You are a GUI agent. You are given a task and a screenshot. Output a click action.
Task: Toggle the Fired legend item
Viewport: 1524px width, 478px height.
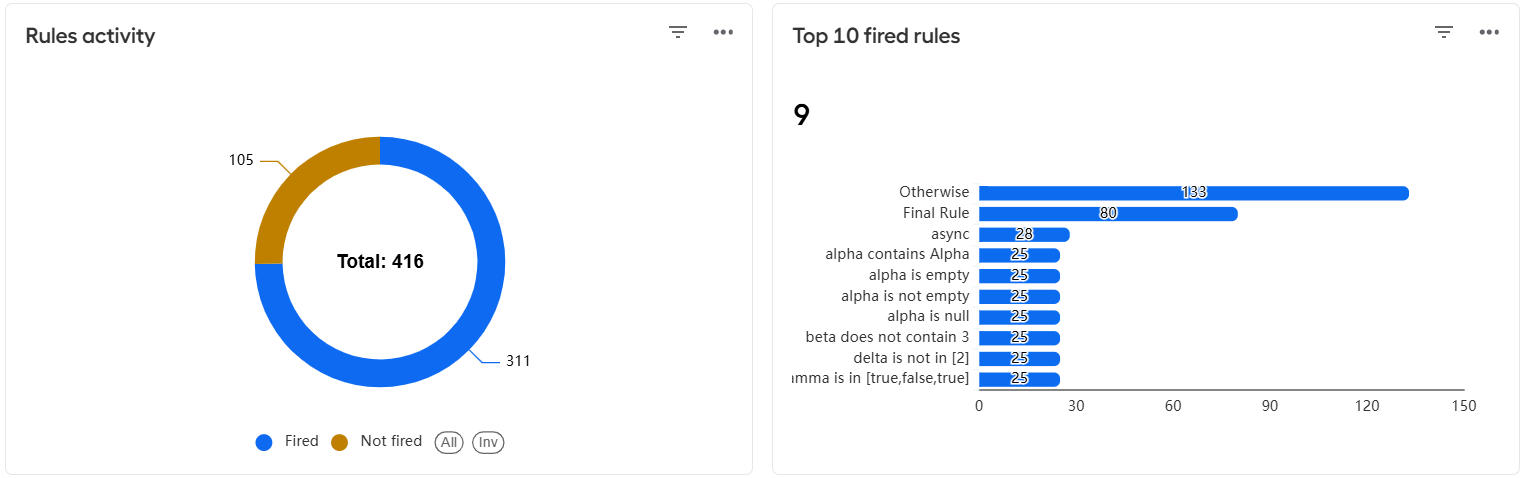point(287,442)
